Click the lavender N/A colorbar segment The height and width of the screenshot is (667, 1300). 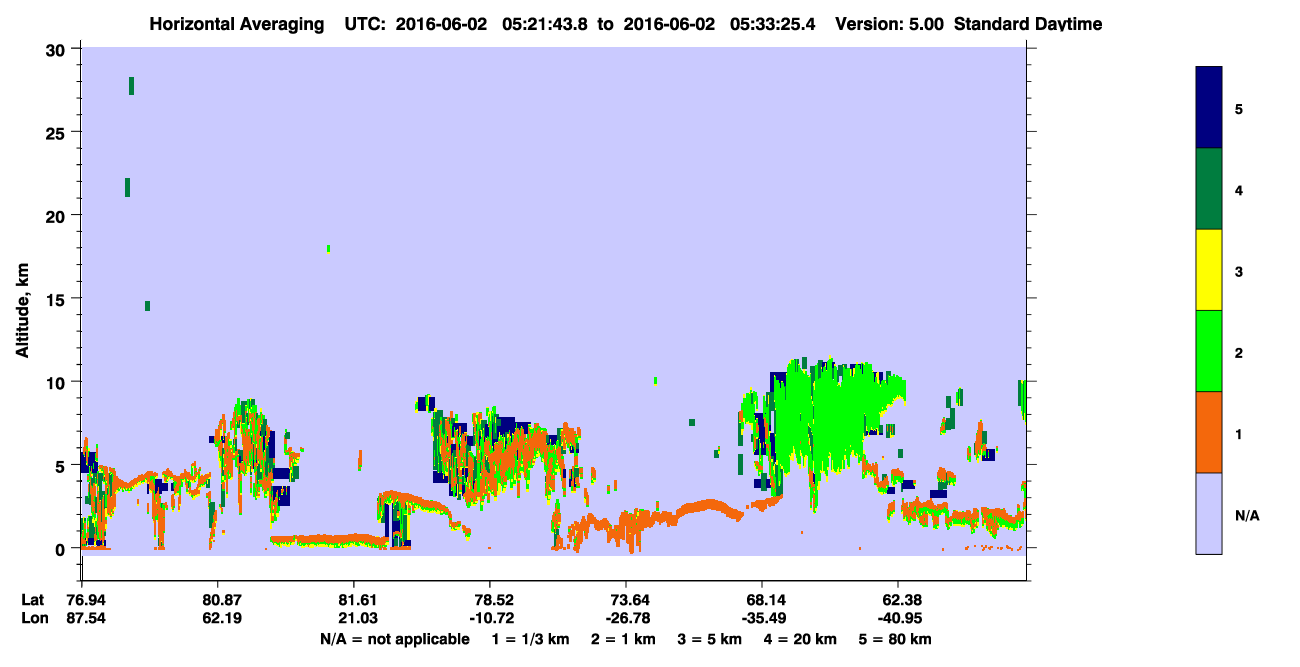tap(1209, 513)
